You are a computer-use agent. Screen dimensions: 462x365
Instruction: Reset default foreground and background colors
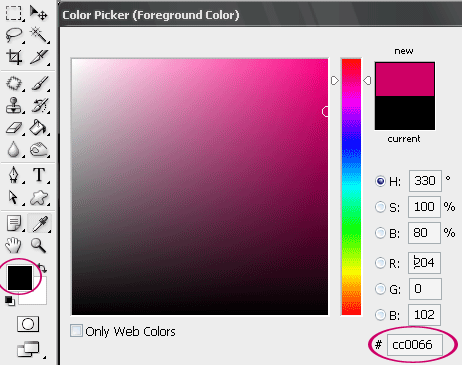[x=9, y=300]
